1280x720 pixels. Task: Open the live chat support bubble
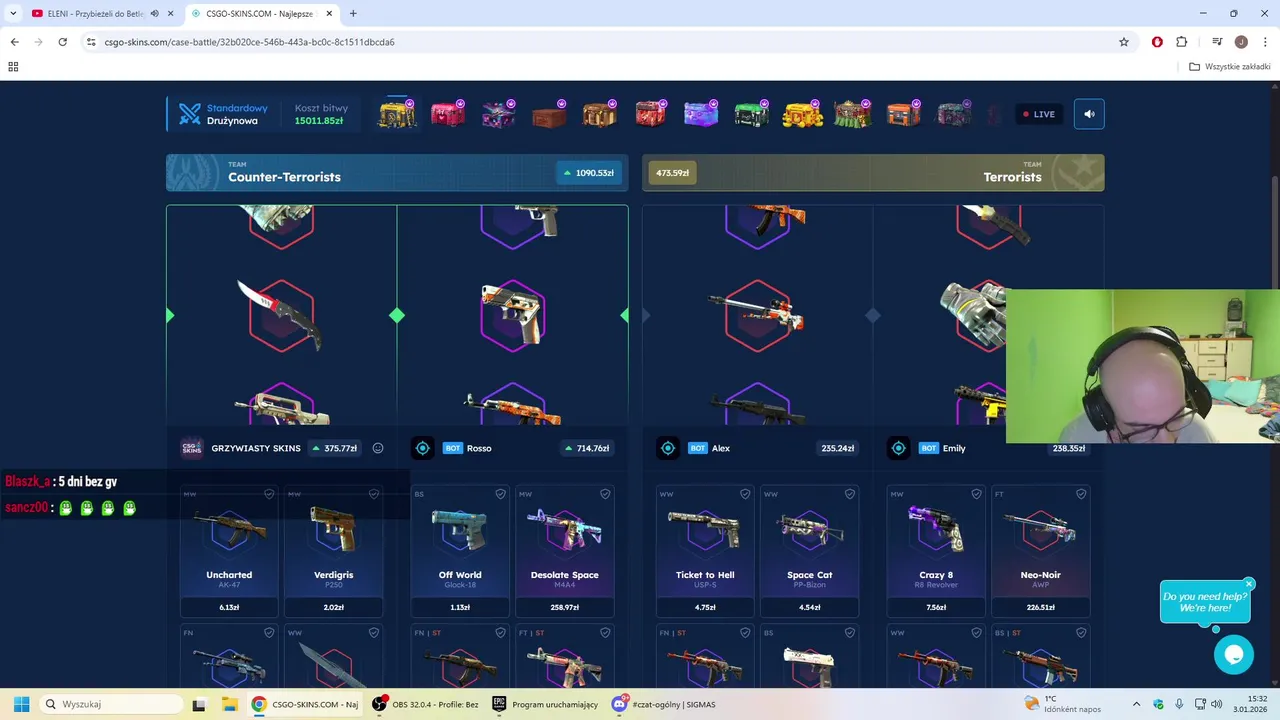click(1234, 655)
